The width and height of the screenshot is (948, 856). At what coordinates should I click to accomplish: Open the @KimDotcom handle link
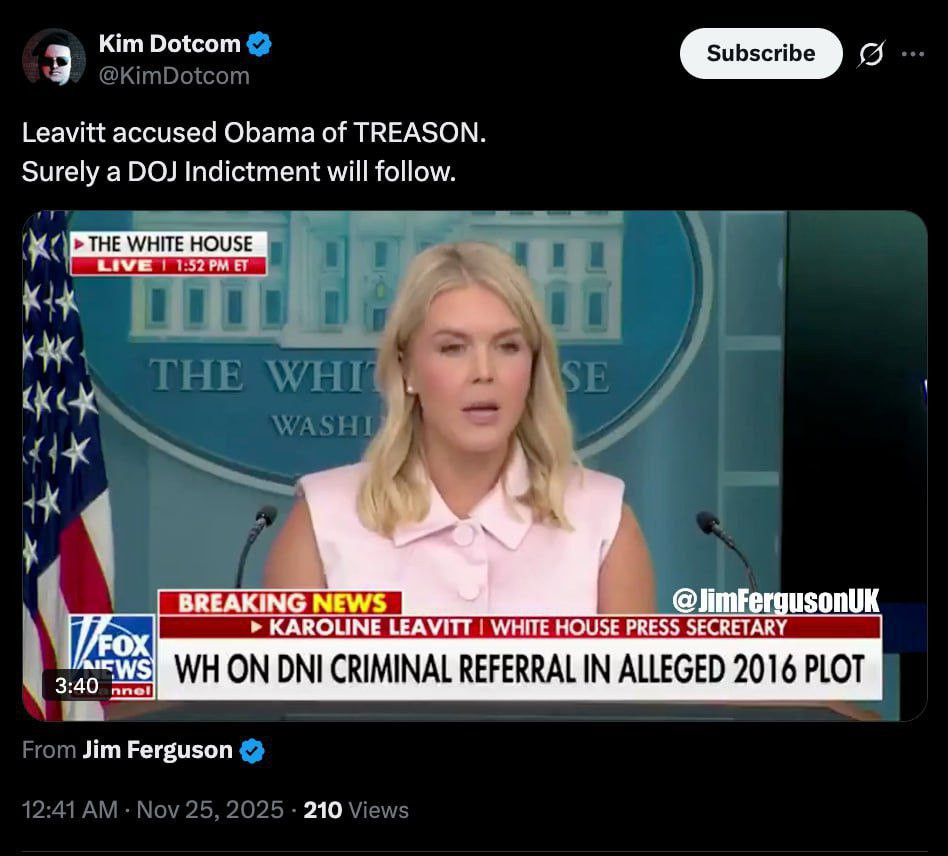click(x=174, y=76)
